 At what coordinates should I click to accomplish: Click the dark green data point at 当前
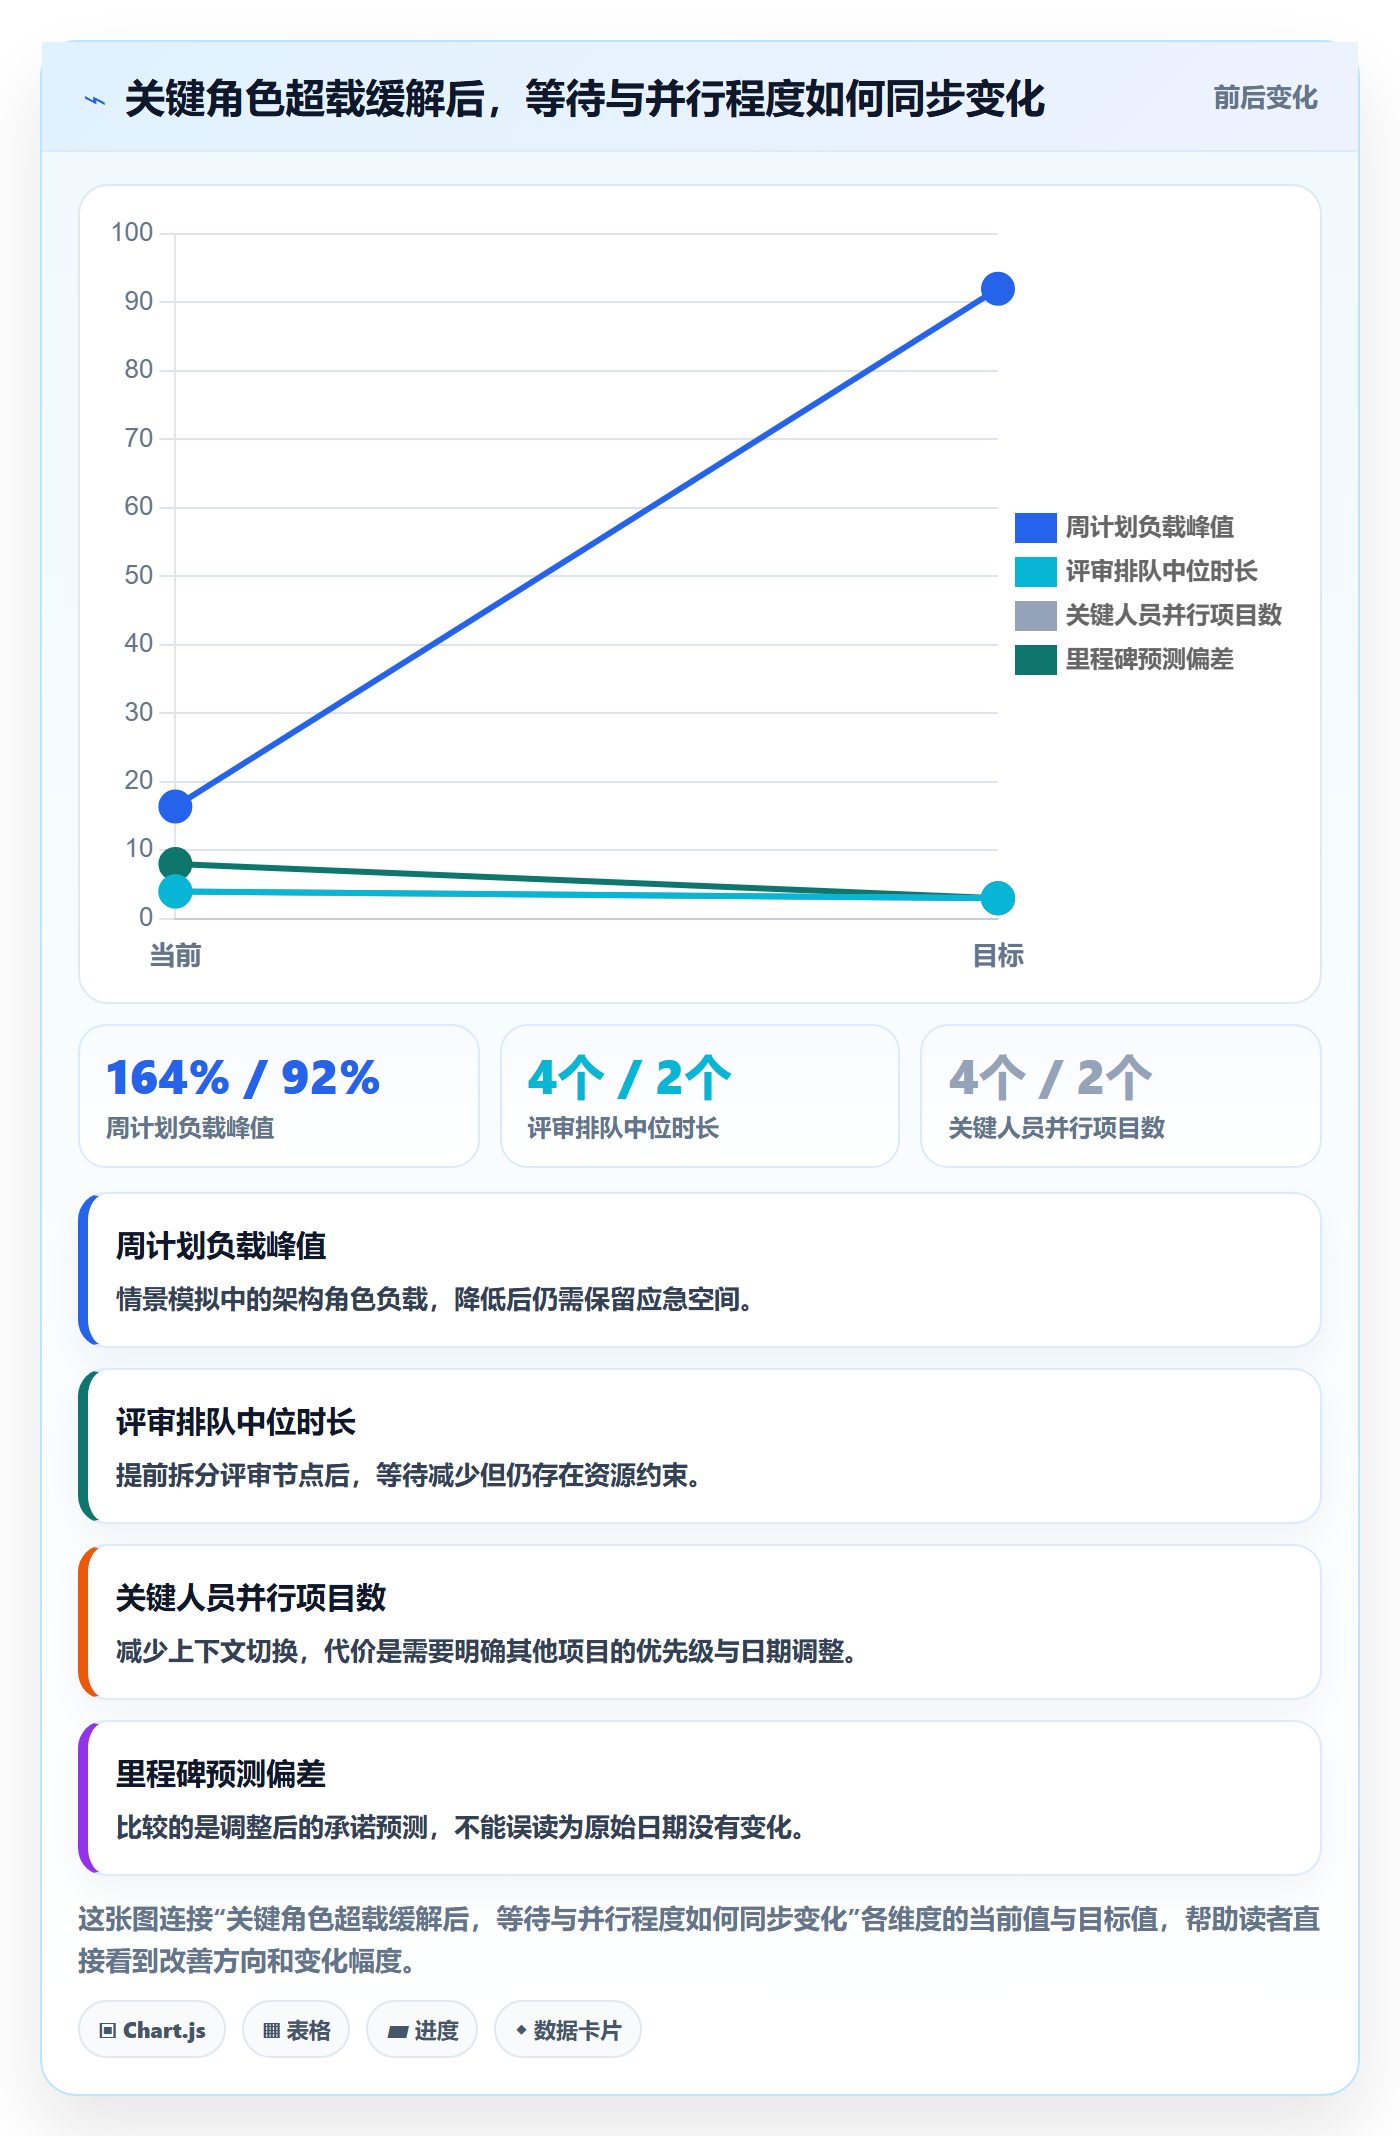coord(175,863)
